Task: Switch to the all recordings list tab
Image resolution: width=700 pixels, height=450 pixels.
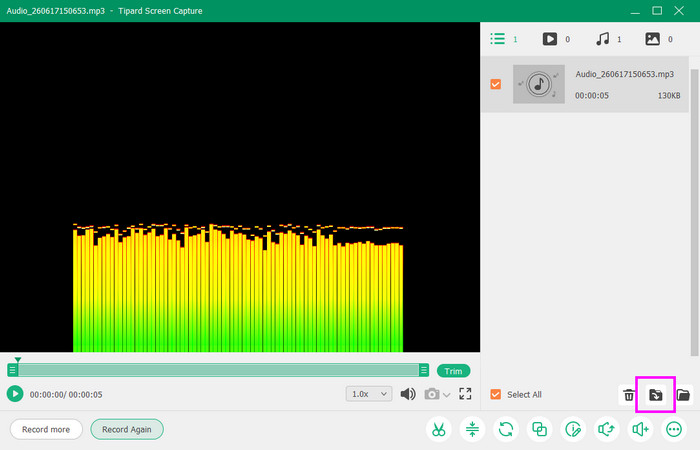Action: 504,39
